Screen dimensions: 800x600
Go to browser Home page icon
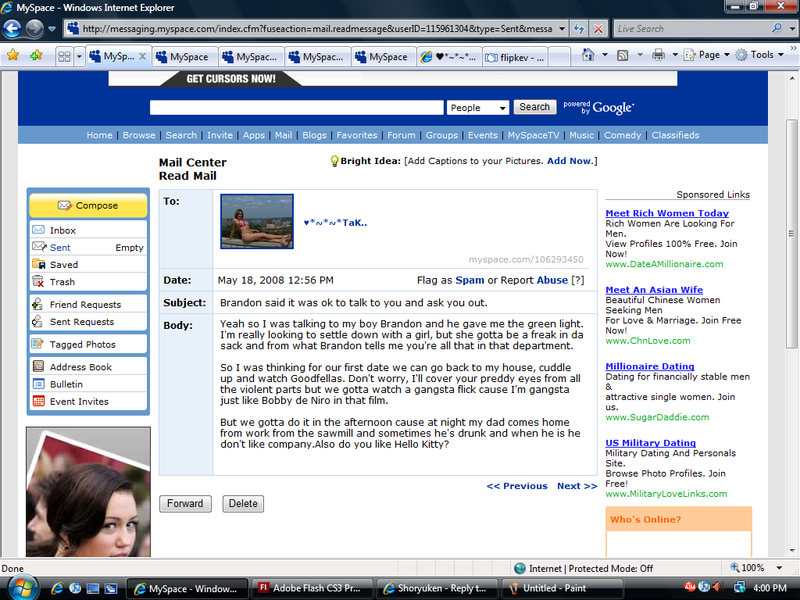(x=588, y=55)
